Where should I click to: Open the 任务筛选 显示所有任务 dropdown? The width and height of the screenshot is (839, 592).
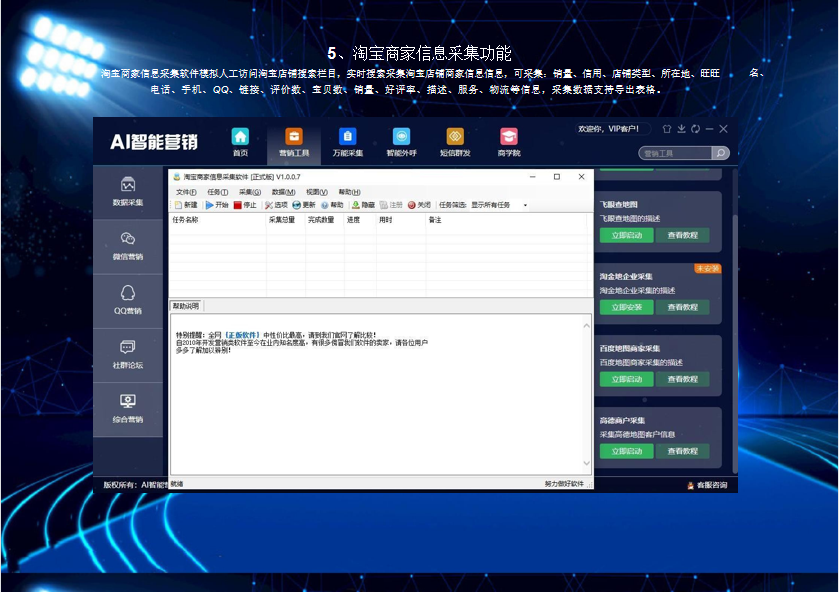pos(499,205)
